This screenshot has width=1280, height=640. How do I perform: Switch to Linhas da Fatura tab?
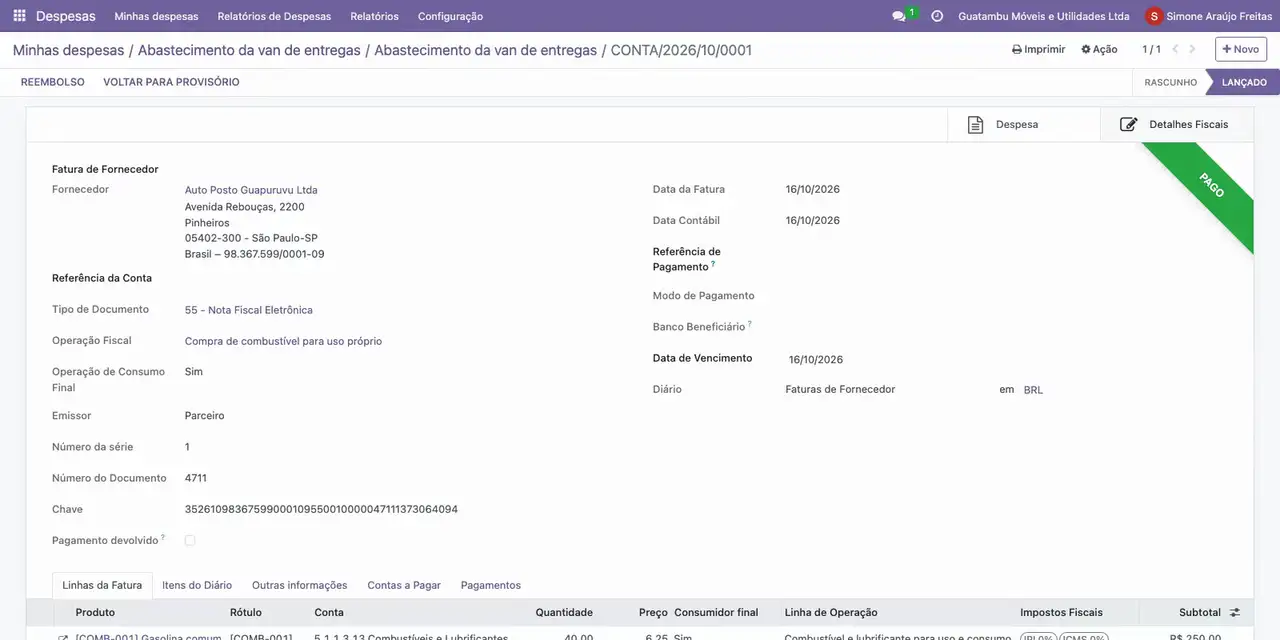pos(102,585)
